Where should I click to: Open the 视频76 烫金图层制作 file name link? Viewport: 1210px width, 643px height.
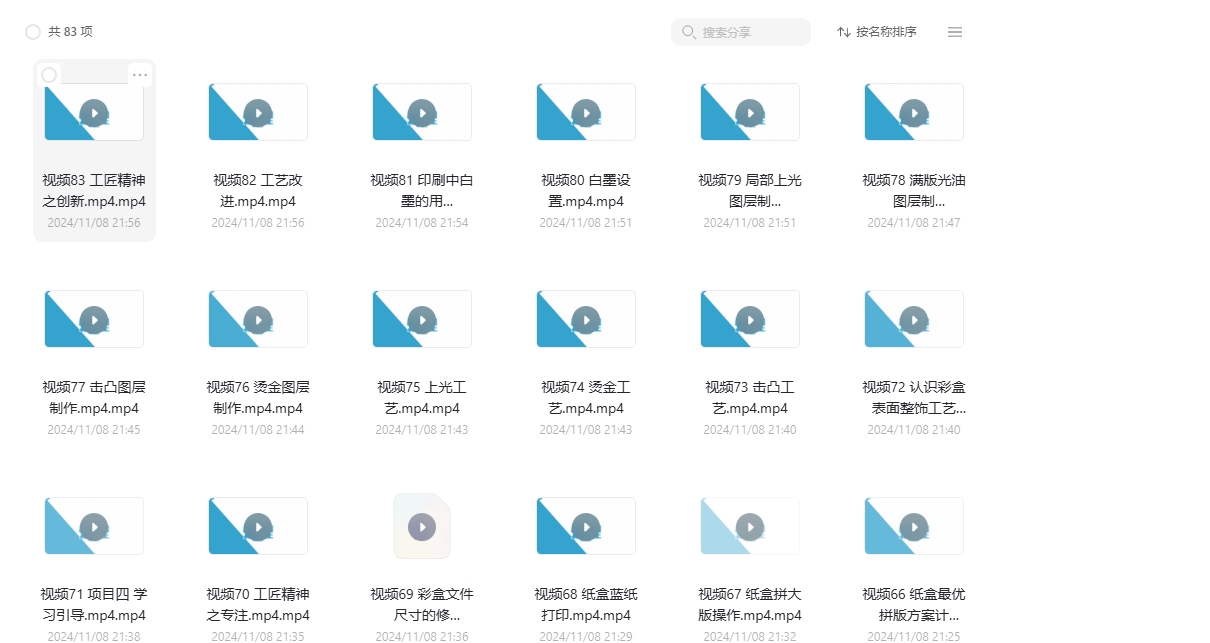258,397
